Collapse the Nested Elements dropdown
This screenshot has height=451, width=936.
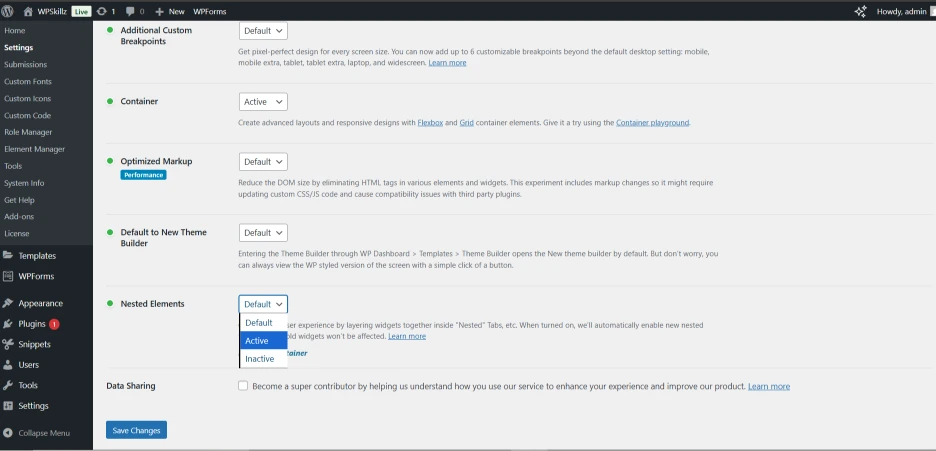click(x=263, y=304)
